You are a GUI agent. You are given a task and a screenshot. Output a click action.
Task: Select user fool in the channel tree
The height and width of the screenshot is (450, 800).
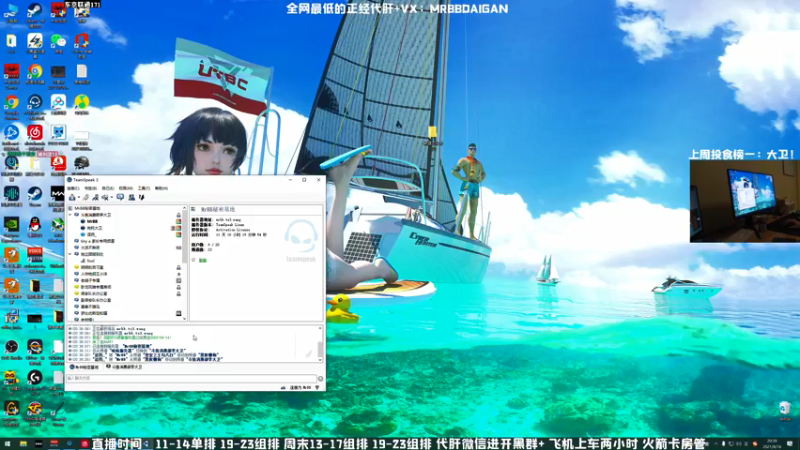tap(90, 260)
